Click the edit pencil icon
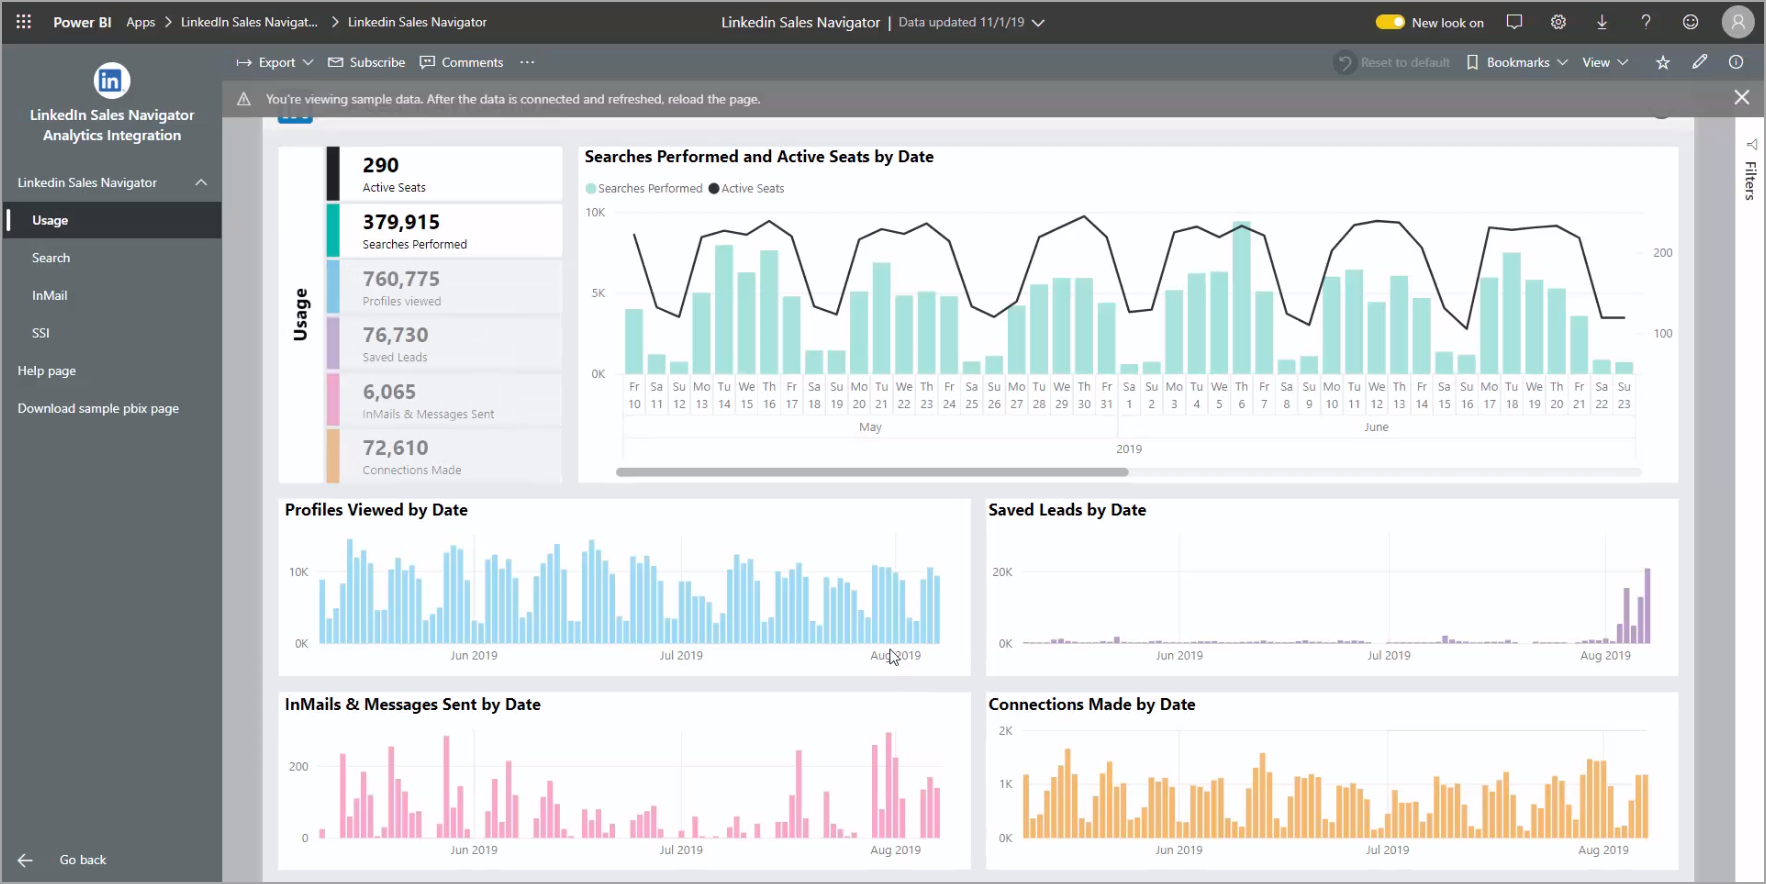The height and width of the screenshot is (884, 1766). click(x=1699, y=62)
